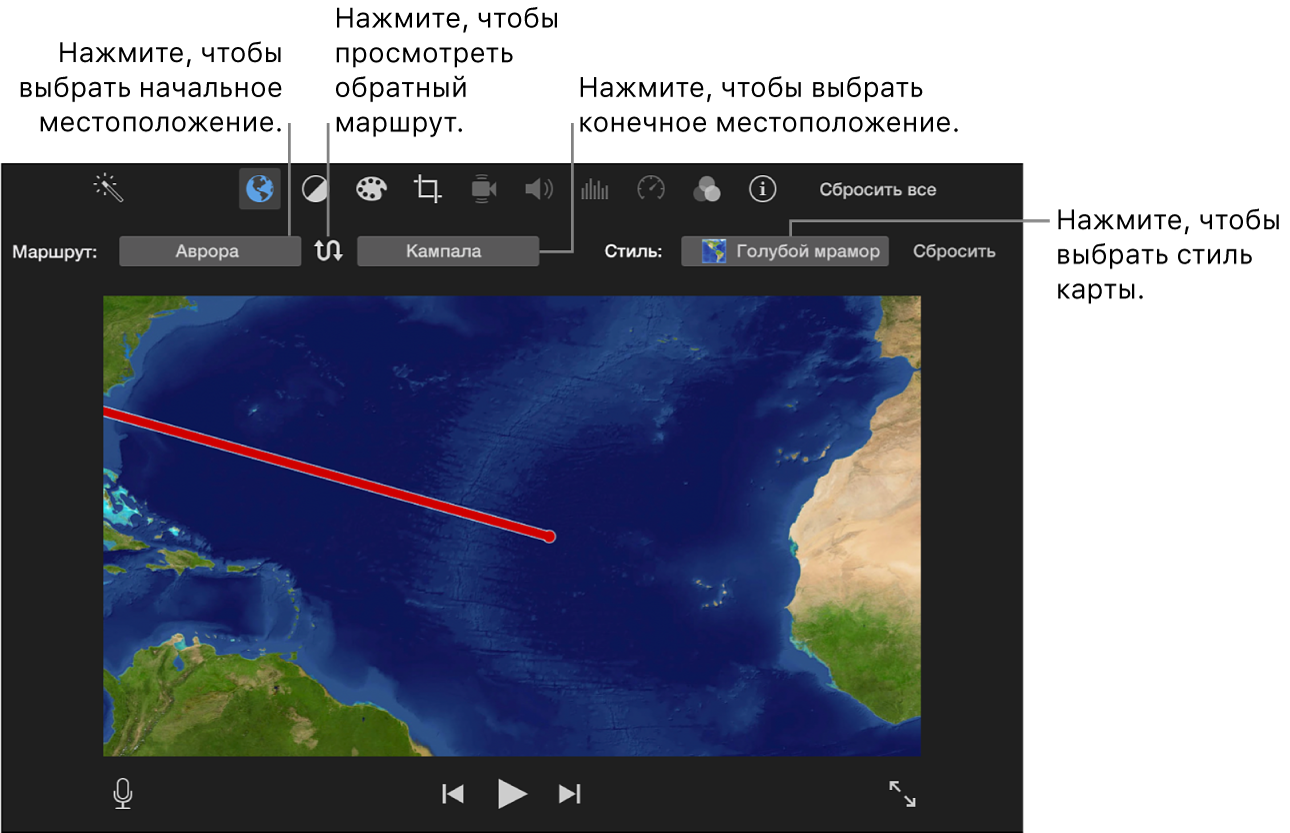Show clip information icon

763,188
